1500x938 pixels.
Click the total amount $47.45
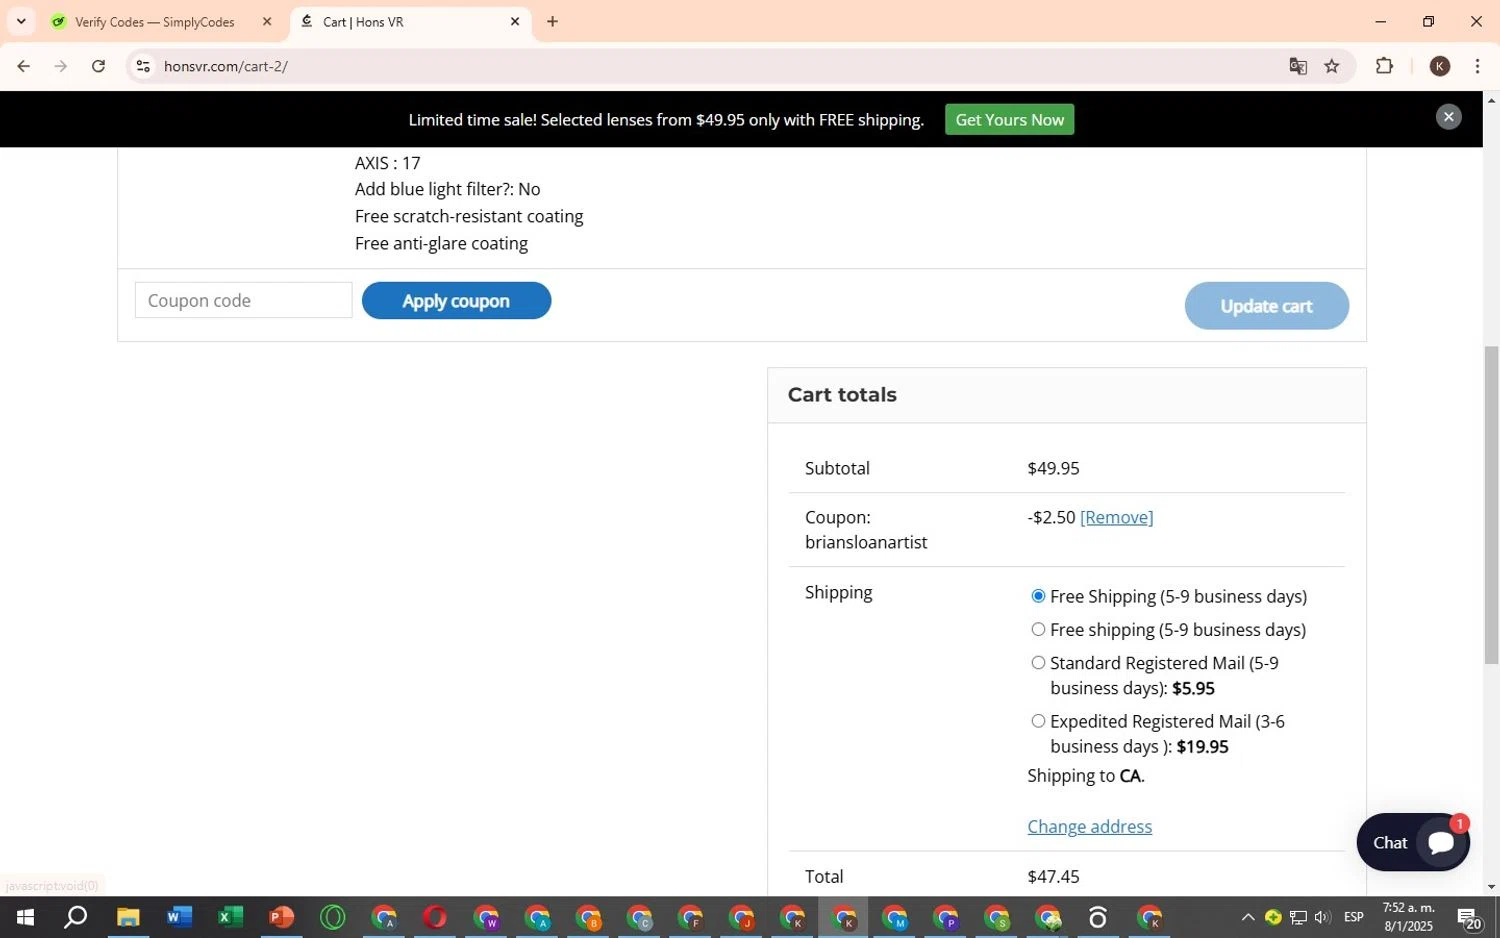pos(1053,876)
